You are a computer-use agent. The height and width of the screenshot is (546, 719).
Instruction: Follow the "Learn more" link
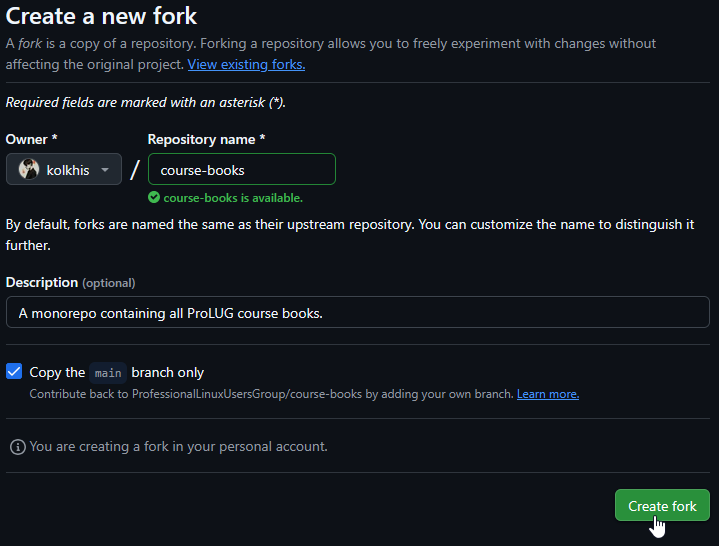(x=548, y=394)
